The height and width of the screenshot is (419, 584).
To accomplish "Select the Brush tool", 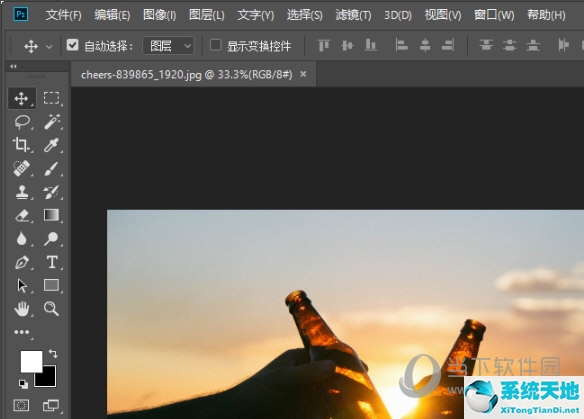I will pyautogui.click(x=51, y=168).
